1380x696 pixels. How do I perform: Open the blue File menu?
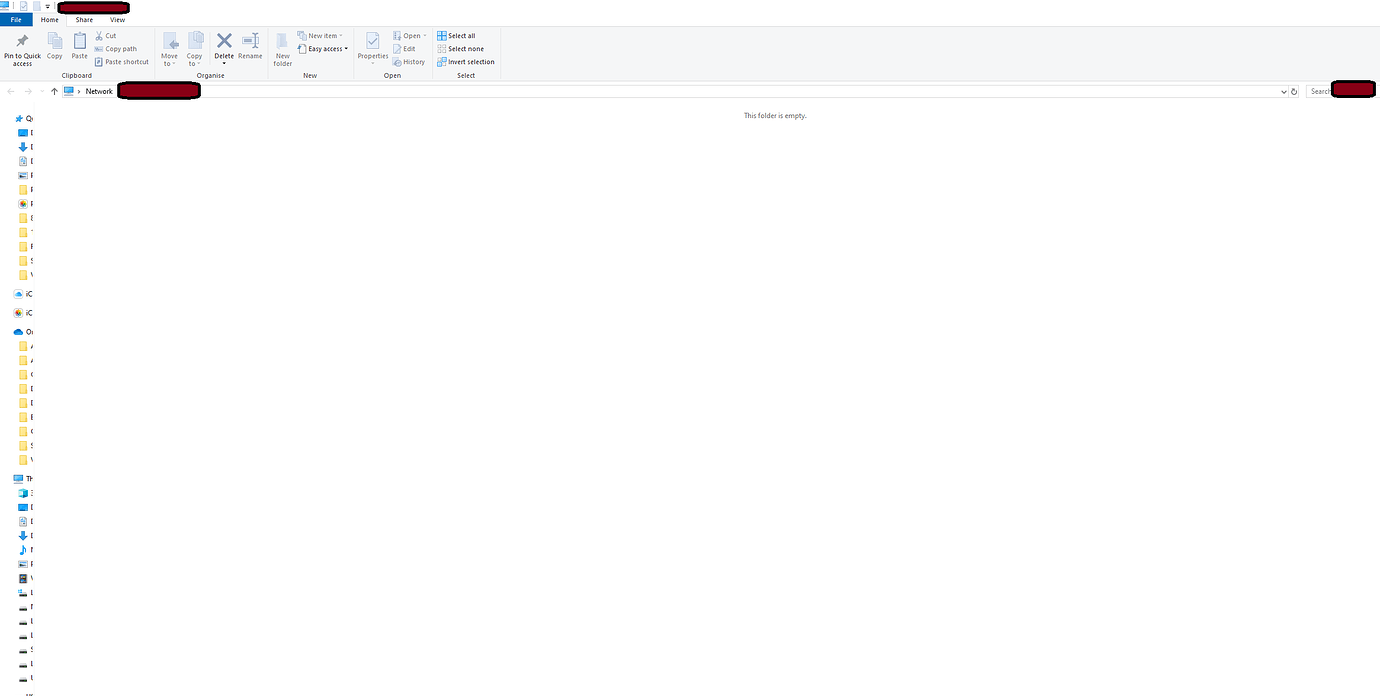click(x=16, y=20)
